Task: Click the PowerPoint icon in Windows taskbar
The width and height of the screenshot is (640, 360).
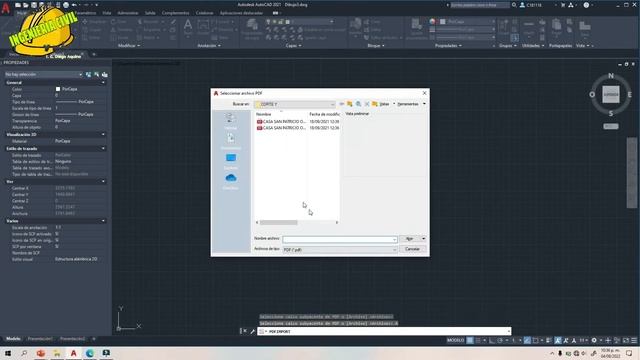Action: point(41,353)
